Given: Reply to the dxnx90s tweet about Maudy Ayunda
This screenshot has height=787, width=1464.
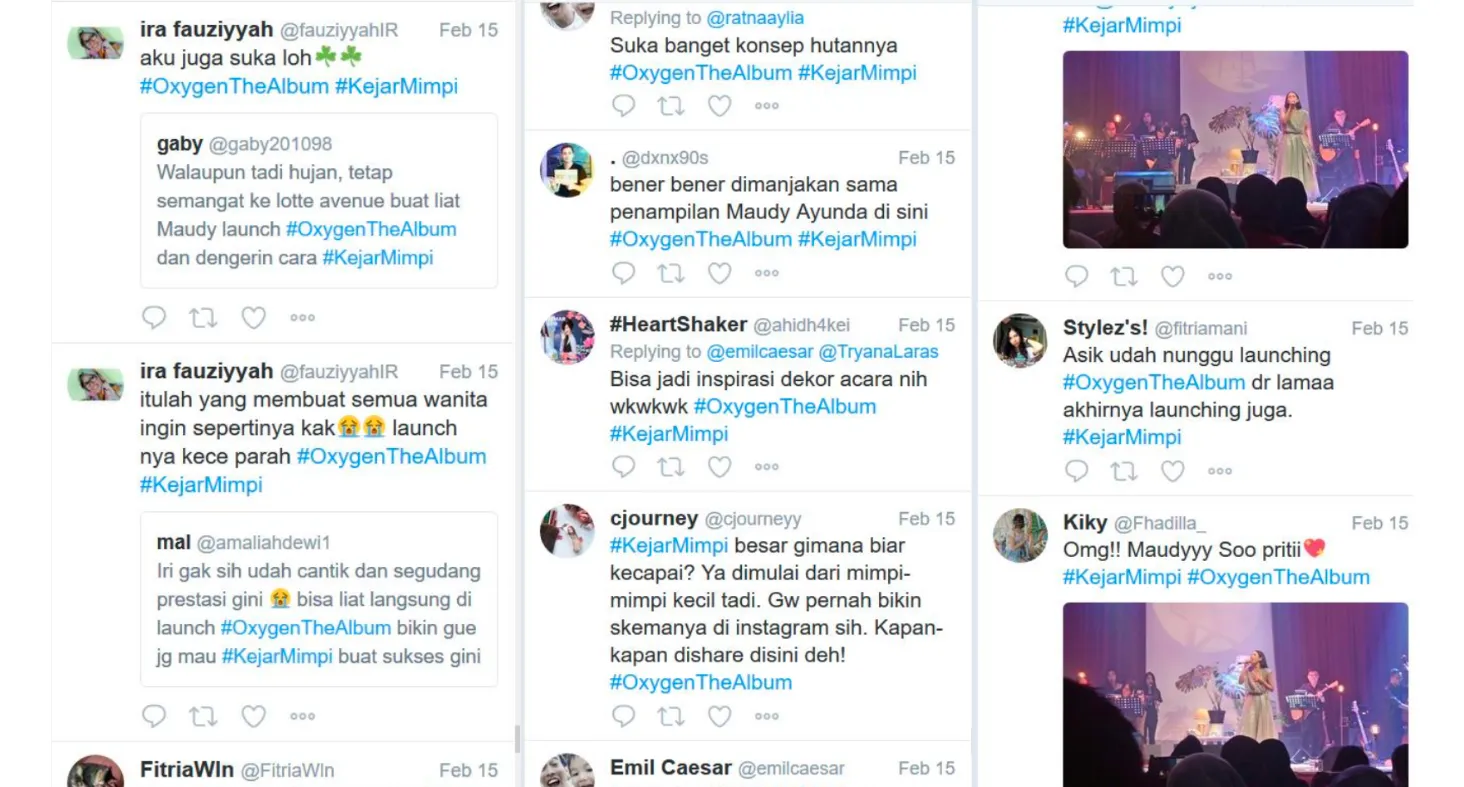Looking at the screenshot, I should [623, 273].
